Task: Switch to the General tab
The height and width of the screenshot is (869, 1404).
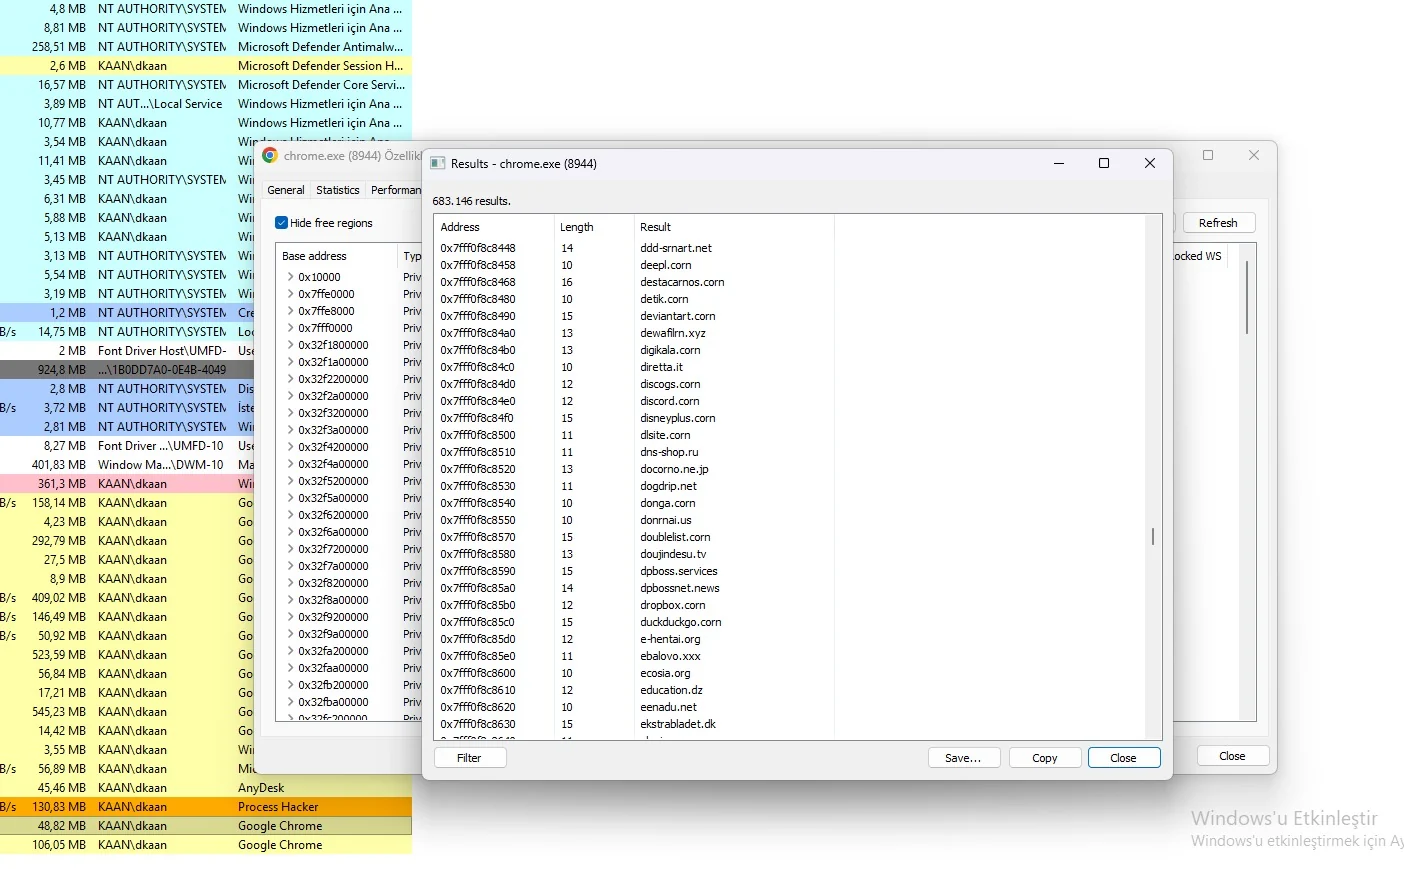Action: [286, 190]
